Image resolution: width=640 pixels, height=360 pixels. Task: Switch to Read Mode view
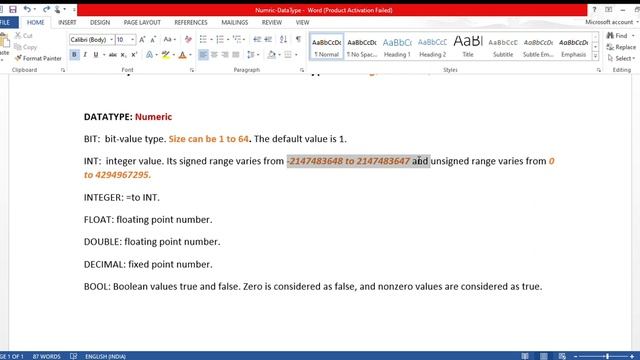click(525, 356)
